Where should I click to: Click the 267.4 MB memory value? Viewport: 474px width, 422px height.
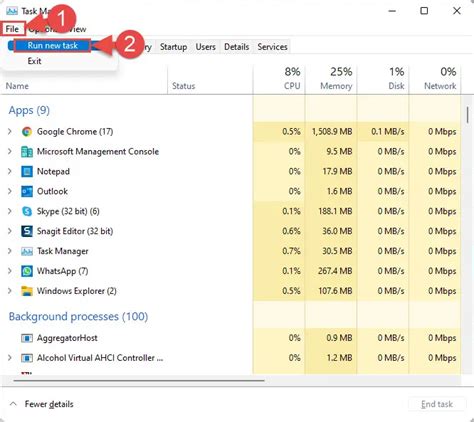tap(335, 271)
